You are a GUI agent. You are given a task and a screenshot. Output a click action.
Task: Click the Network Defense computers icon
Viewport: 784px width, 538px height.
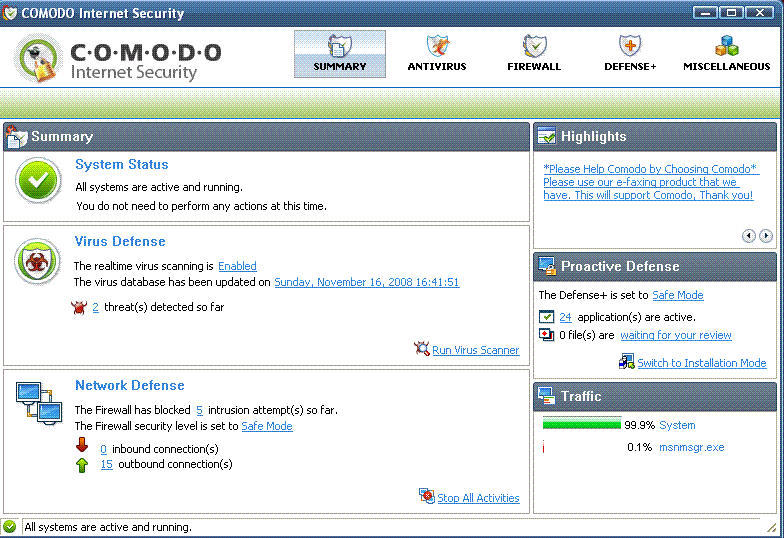[39, 403]
